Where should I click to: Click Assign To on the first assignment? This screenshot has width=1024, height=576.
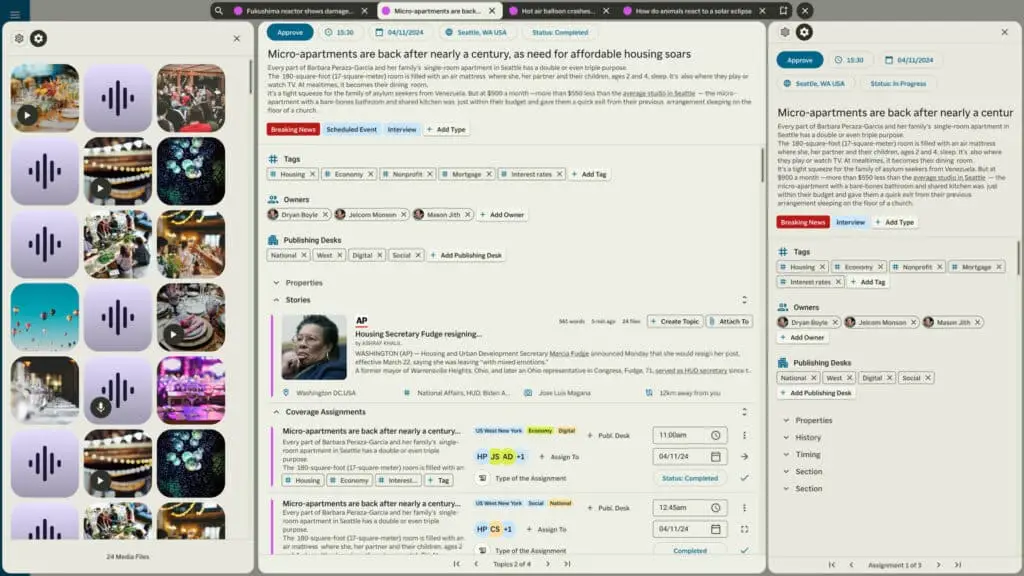click(x=559, y=457)
